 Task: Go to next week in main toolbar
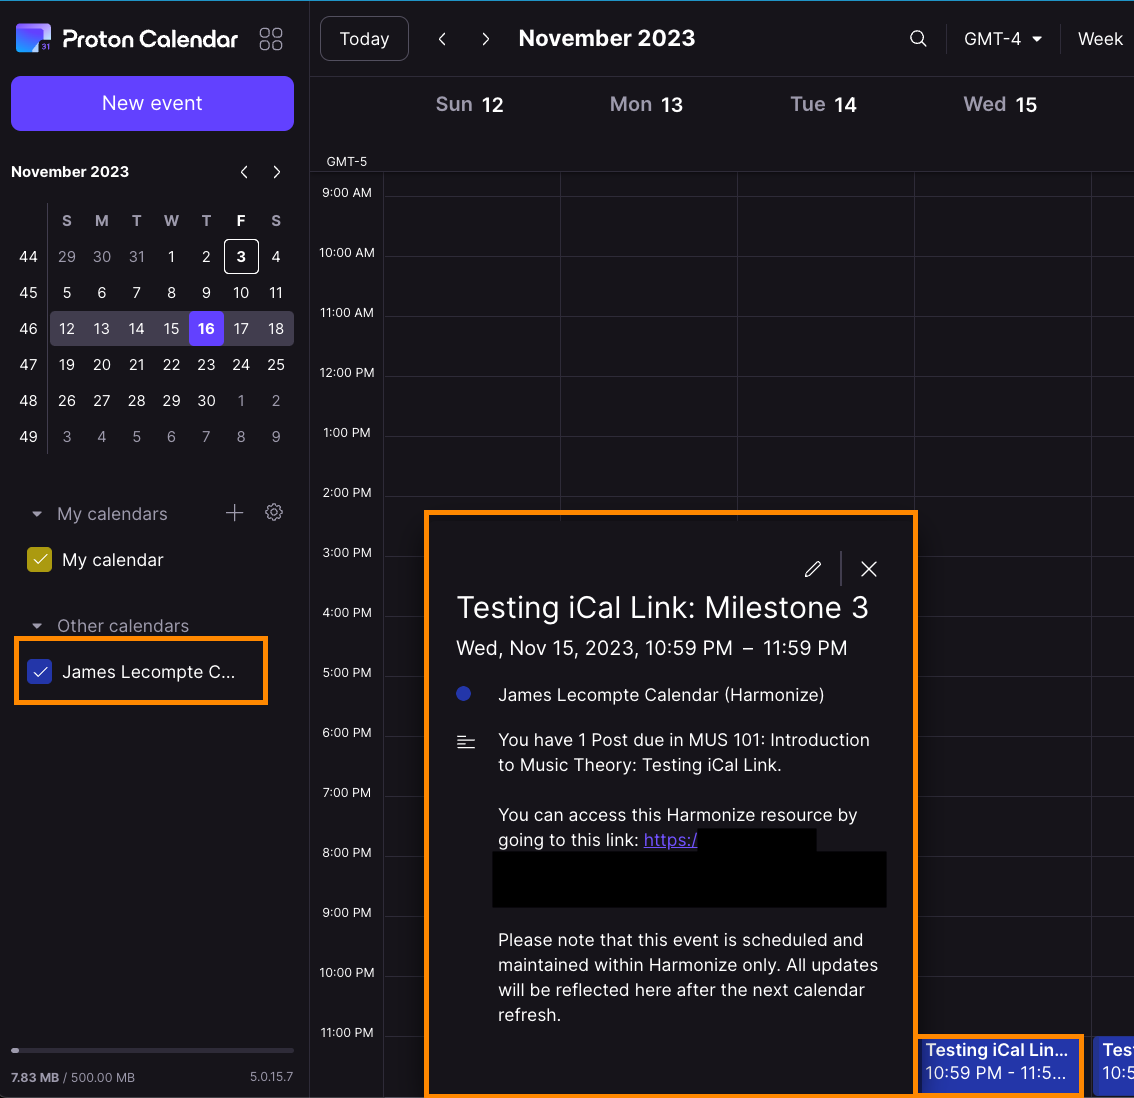tap(485, 39)
